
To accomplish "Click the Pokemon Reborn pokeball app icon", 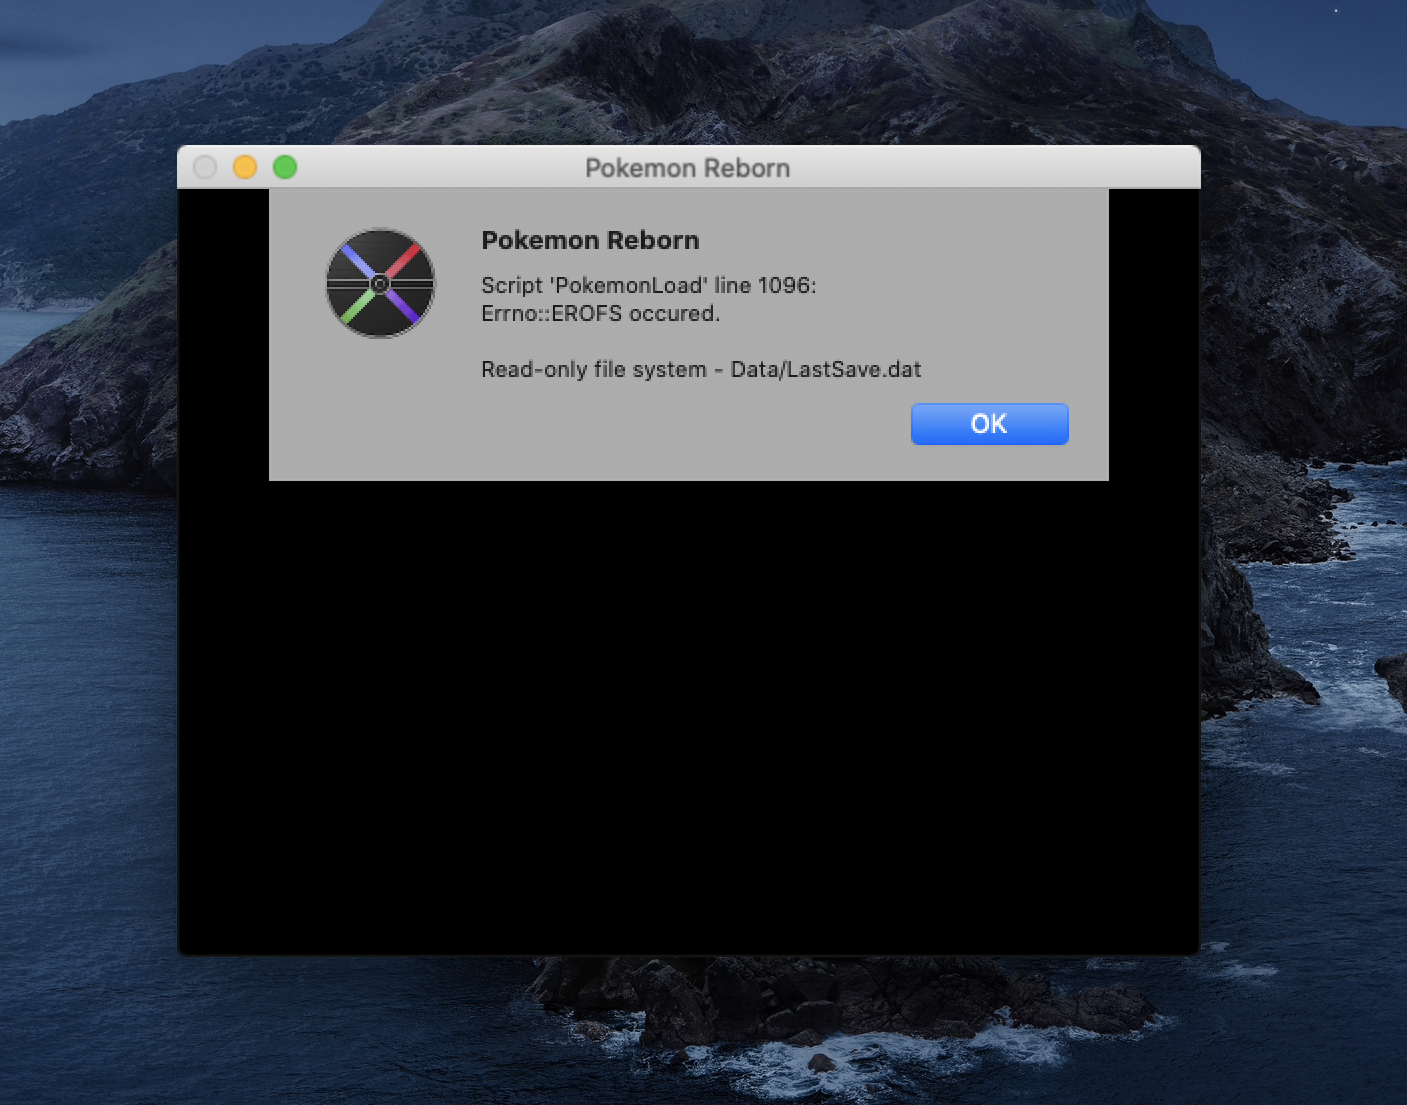I will pos(380,284).
